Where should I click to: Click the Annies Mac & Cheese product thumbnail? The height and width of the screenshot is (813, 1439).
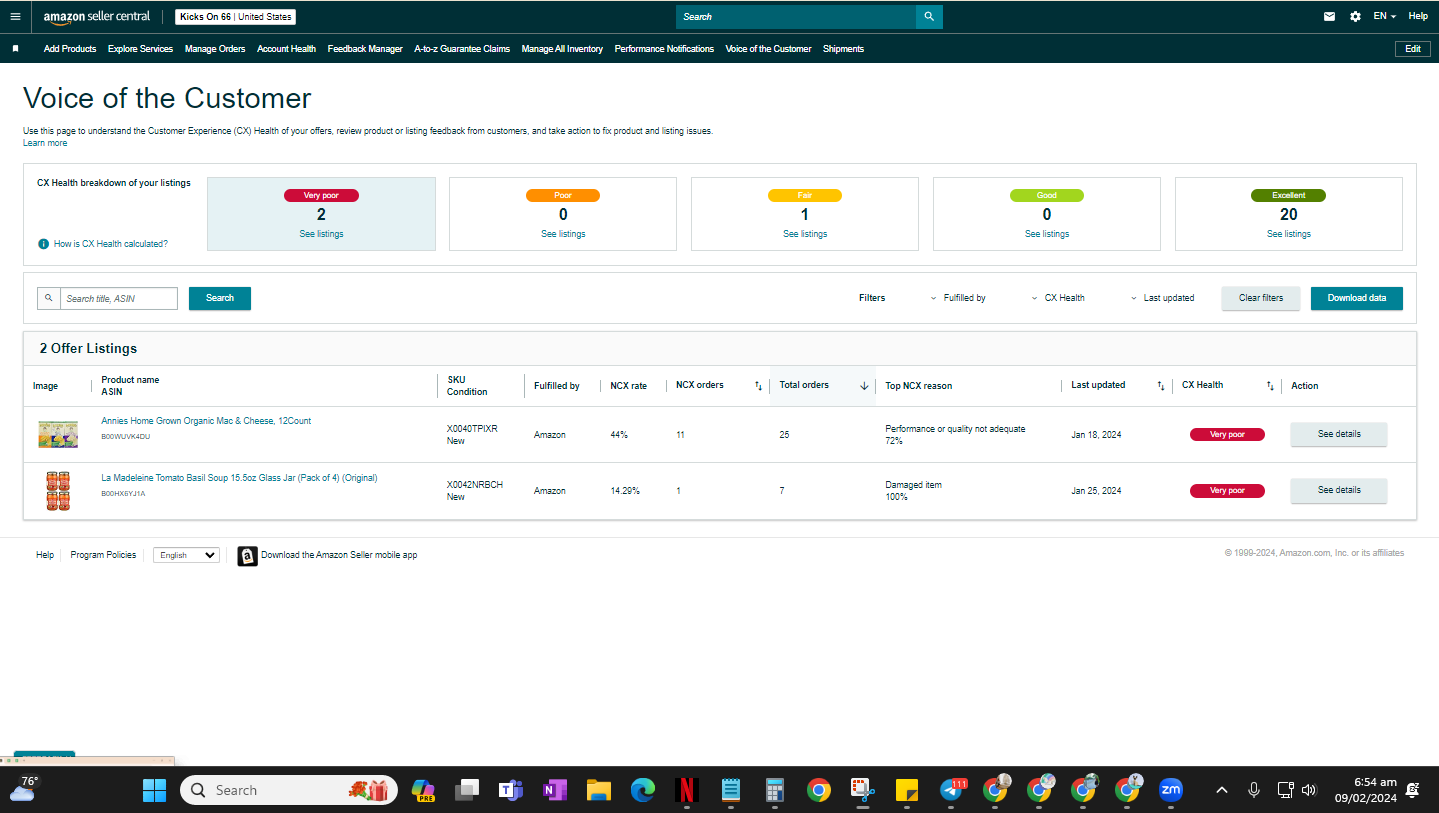click(58, 434)
